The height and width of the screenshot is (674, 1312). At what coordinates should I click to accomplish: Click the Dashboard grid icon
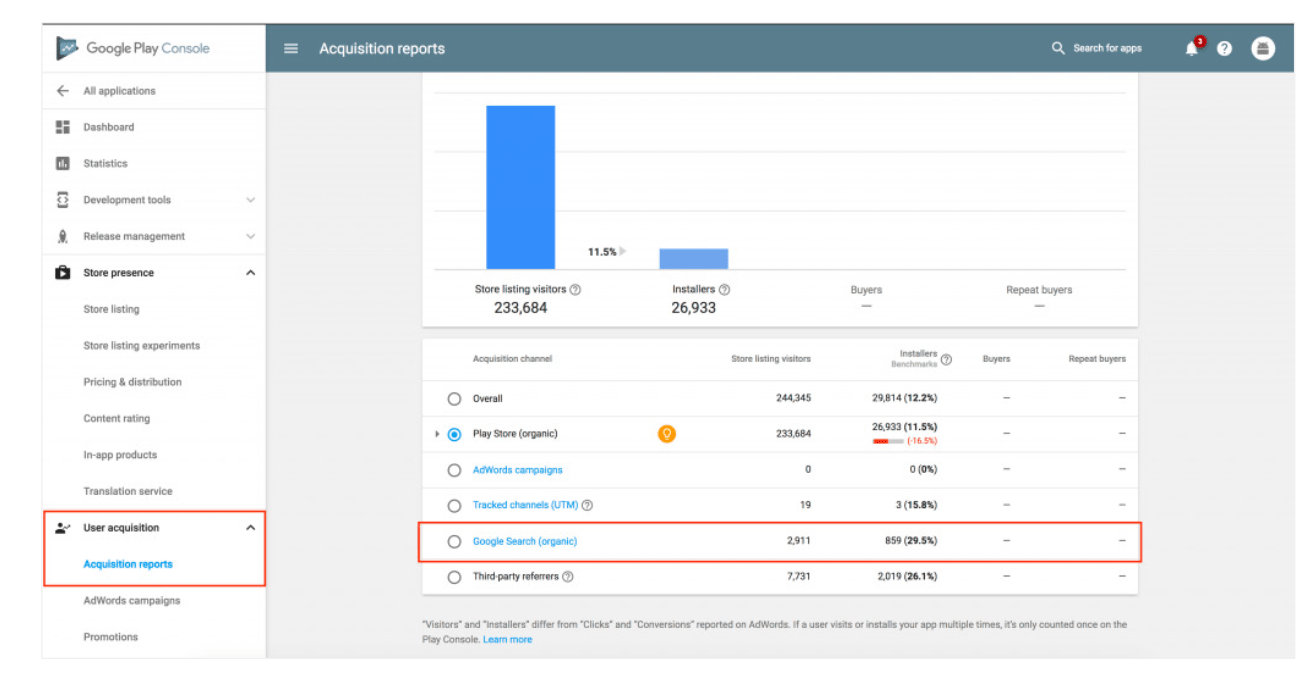pos(63,127)
